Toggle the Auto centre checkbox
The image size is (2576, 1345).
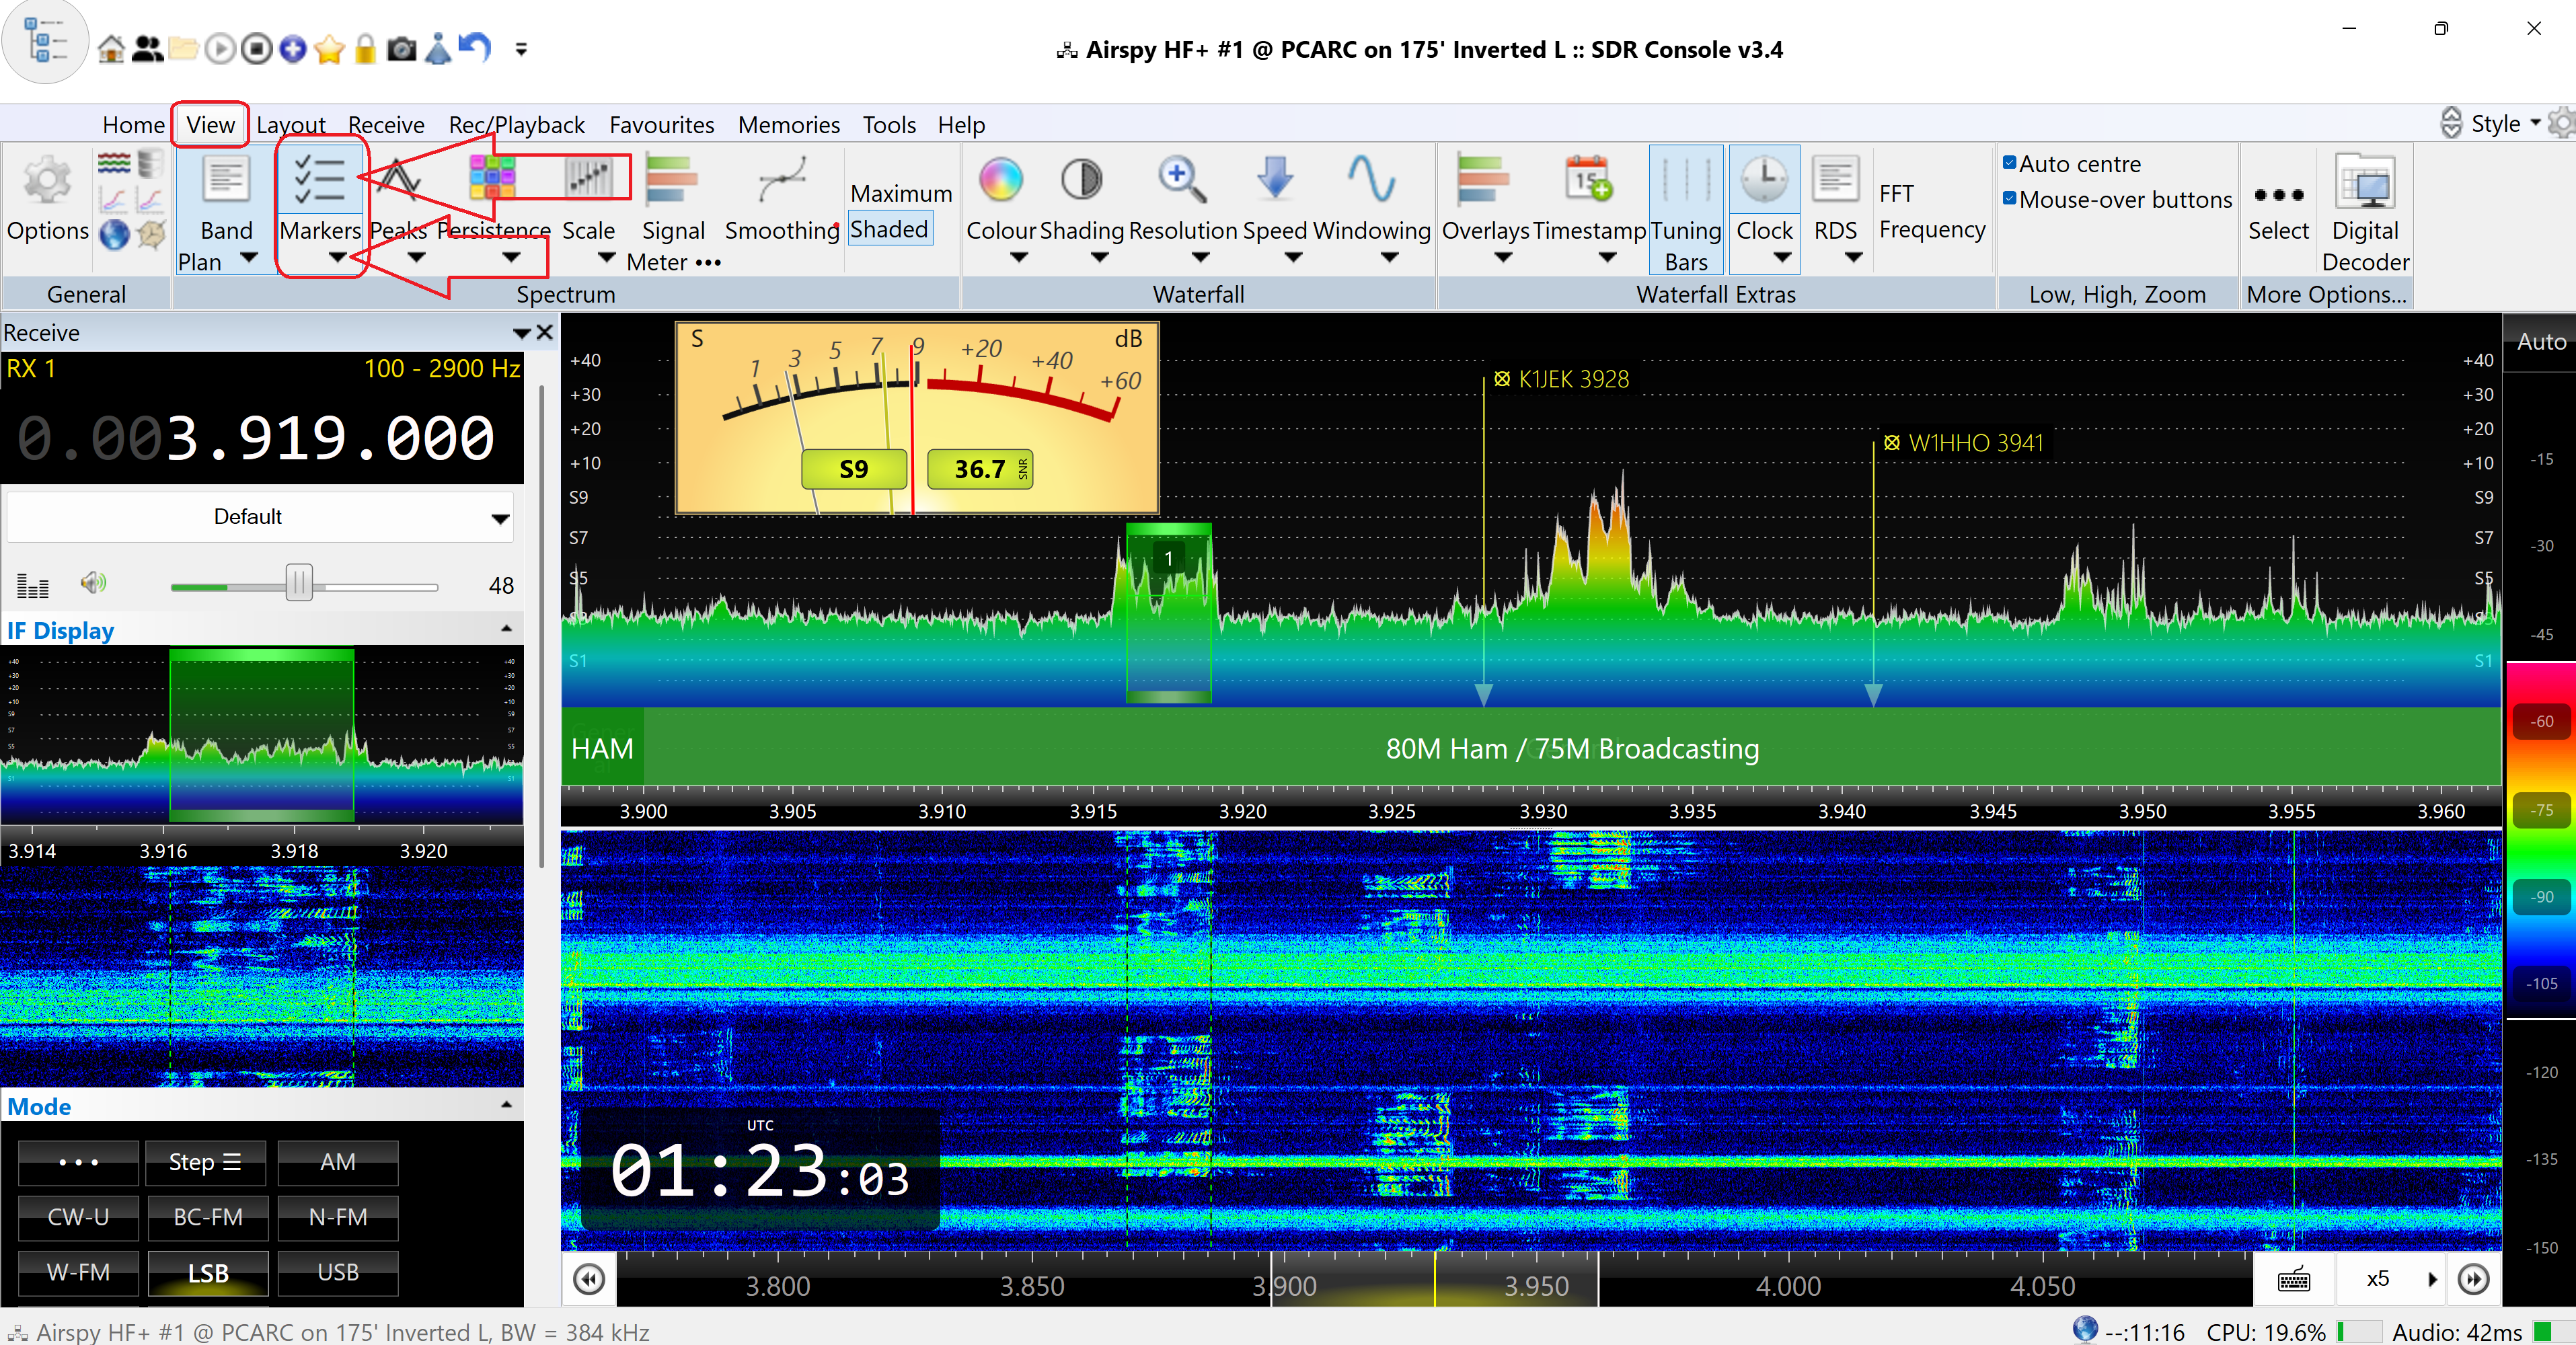click(x=2009, y=163)
